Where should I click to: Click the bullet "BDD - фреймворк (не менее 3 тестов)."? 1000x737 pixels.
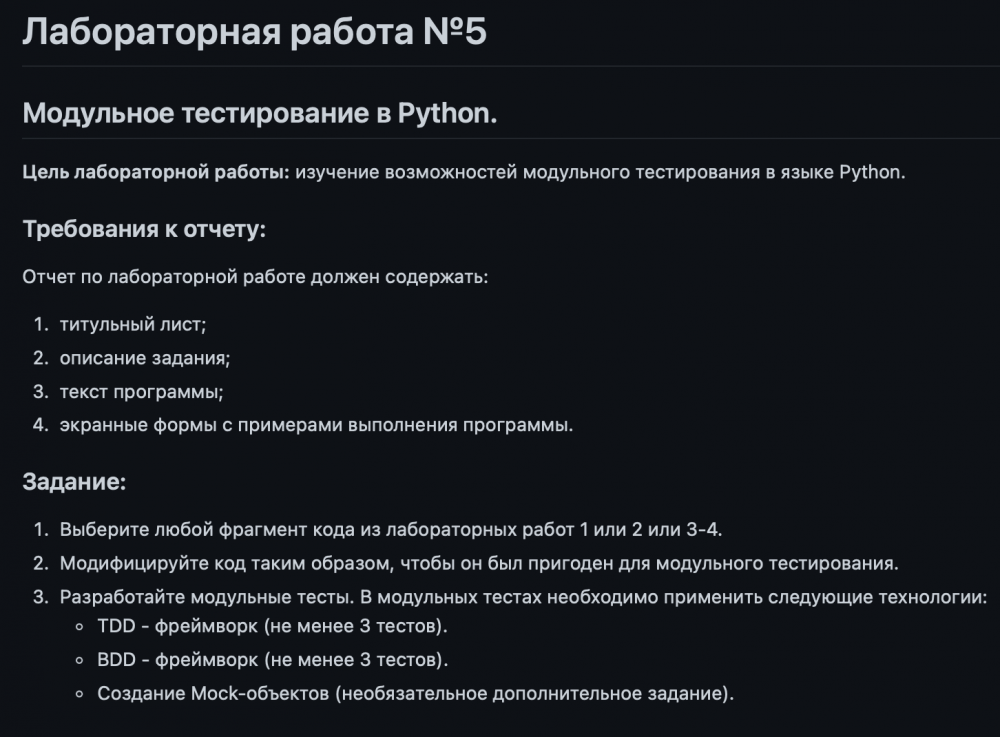click(272, 660)
